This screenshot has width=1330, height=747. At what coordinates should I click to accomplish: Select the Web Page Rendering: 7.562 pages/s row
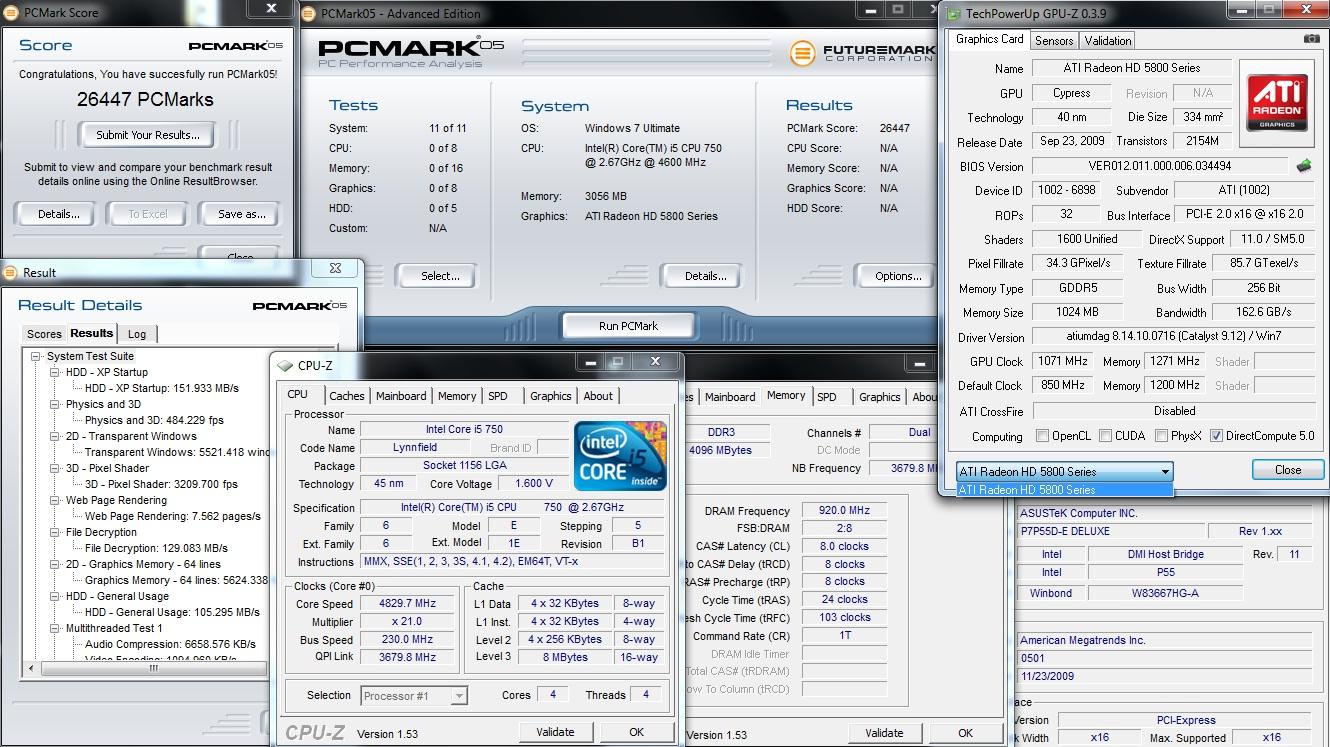point(173,516)
